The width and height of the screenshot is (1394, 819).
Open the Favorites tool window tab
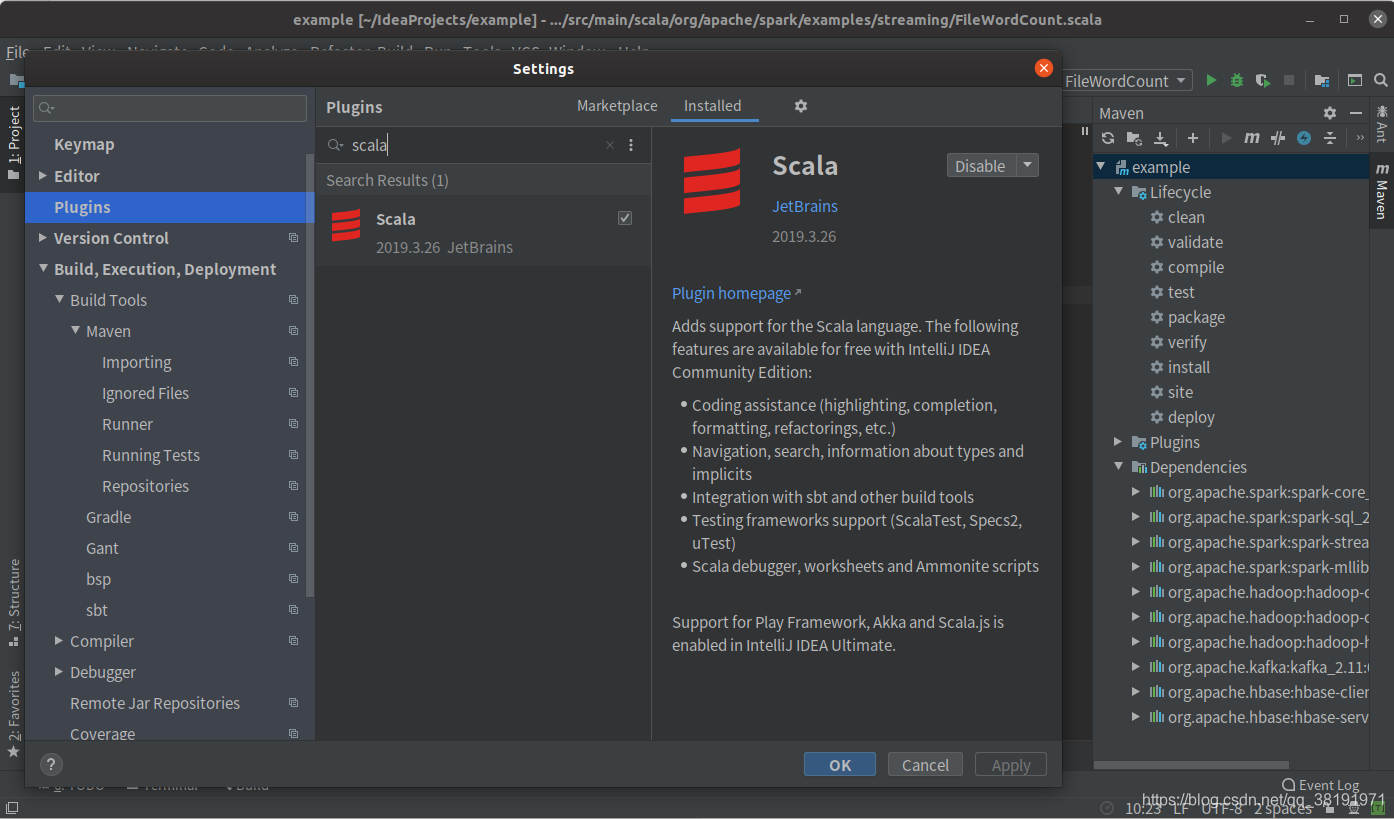[x=13, y=714]
